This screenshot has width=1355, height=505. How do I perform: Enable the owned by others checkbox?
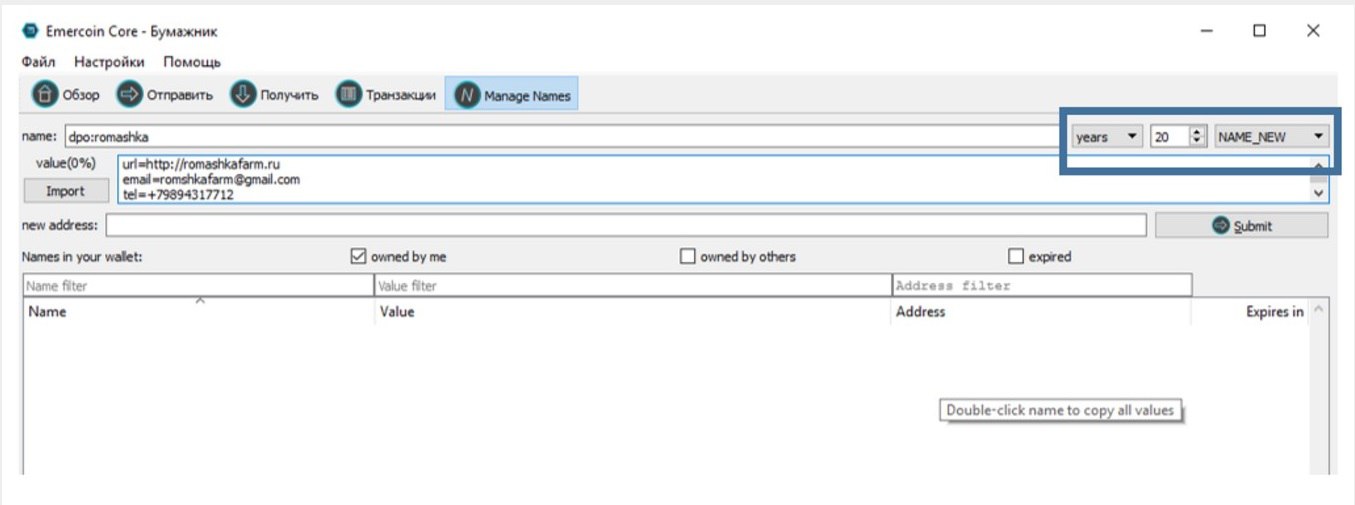click(687, 257)
